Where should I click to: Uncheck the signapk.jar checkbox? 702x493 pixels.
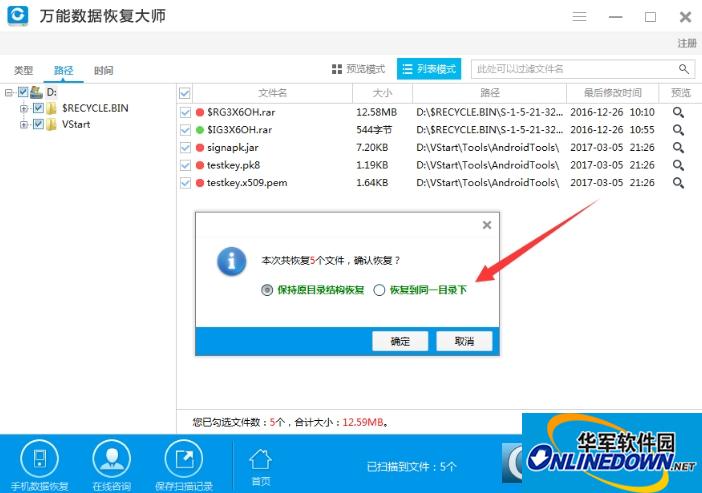pos(185,147)
